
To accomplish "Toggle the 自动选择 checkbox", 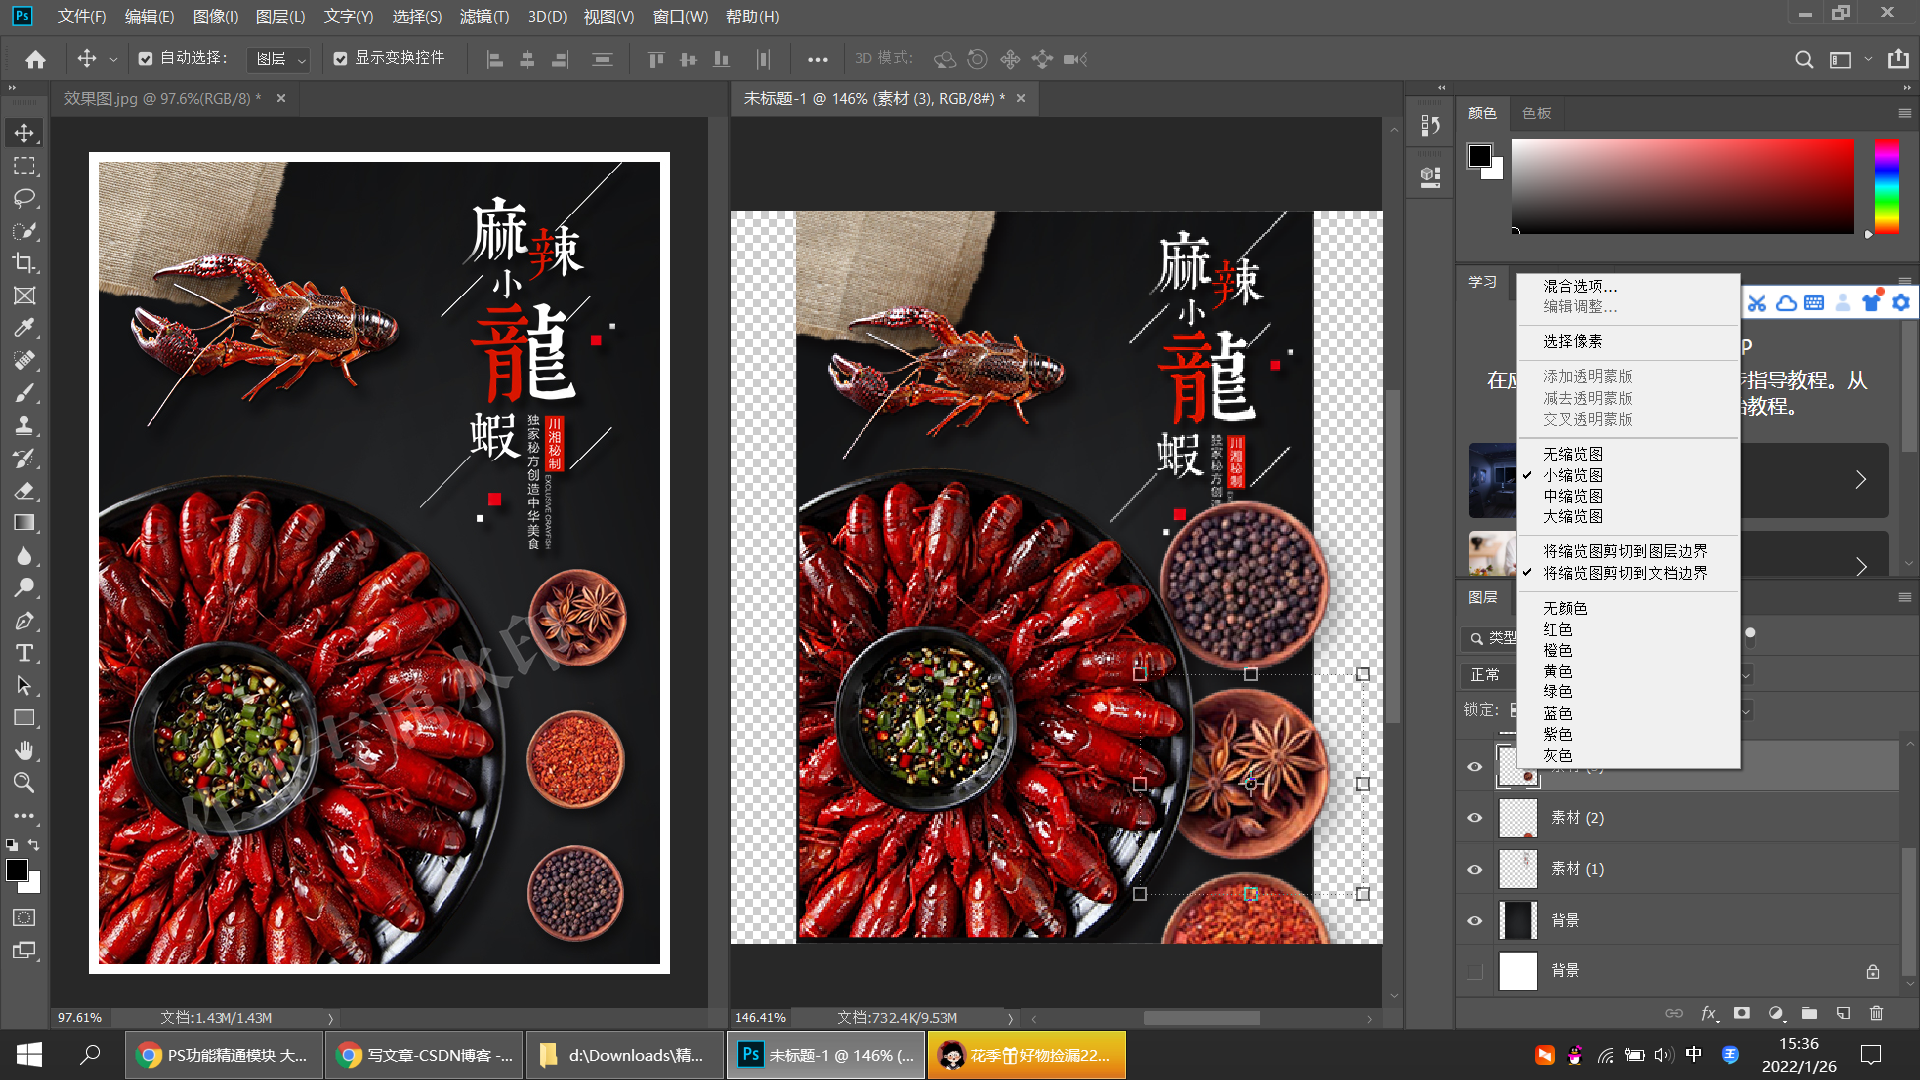I will (146, 59).
